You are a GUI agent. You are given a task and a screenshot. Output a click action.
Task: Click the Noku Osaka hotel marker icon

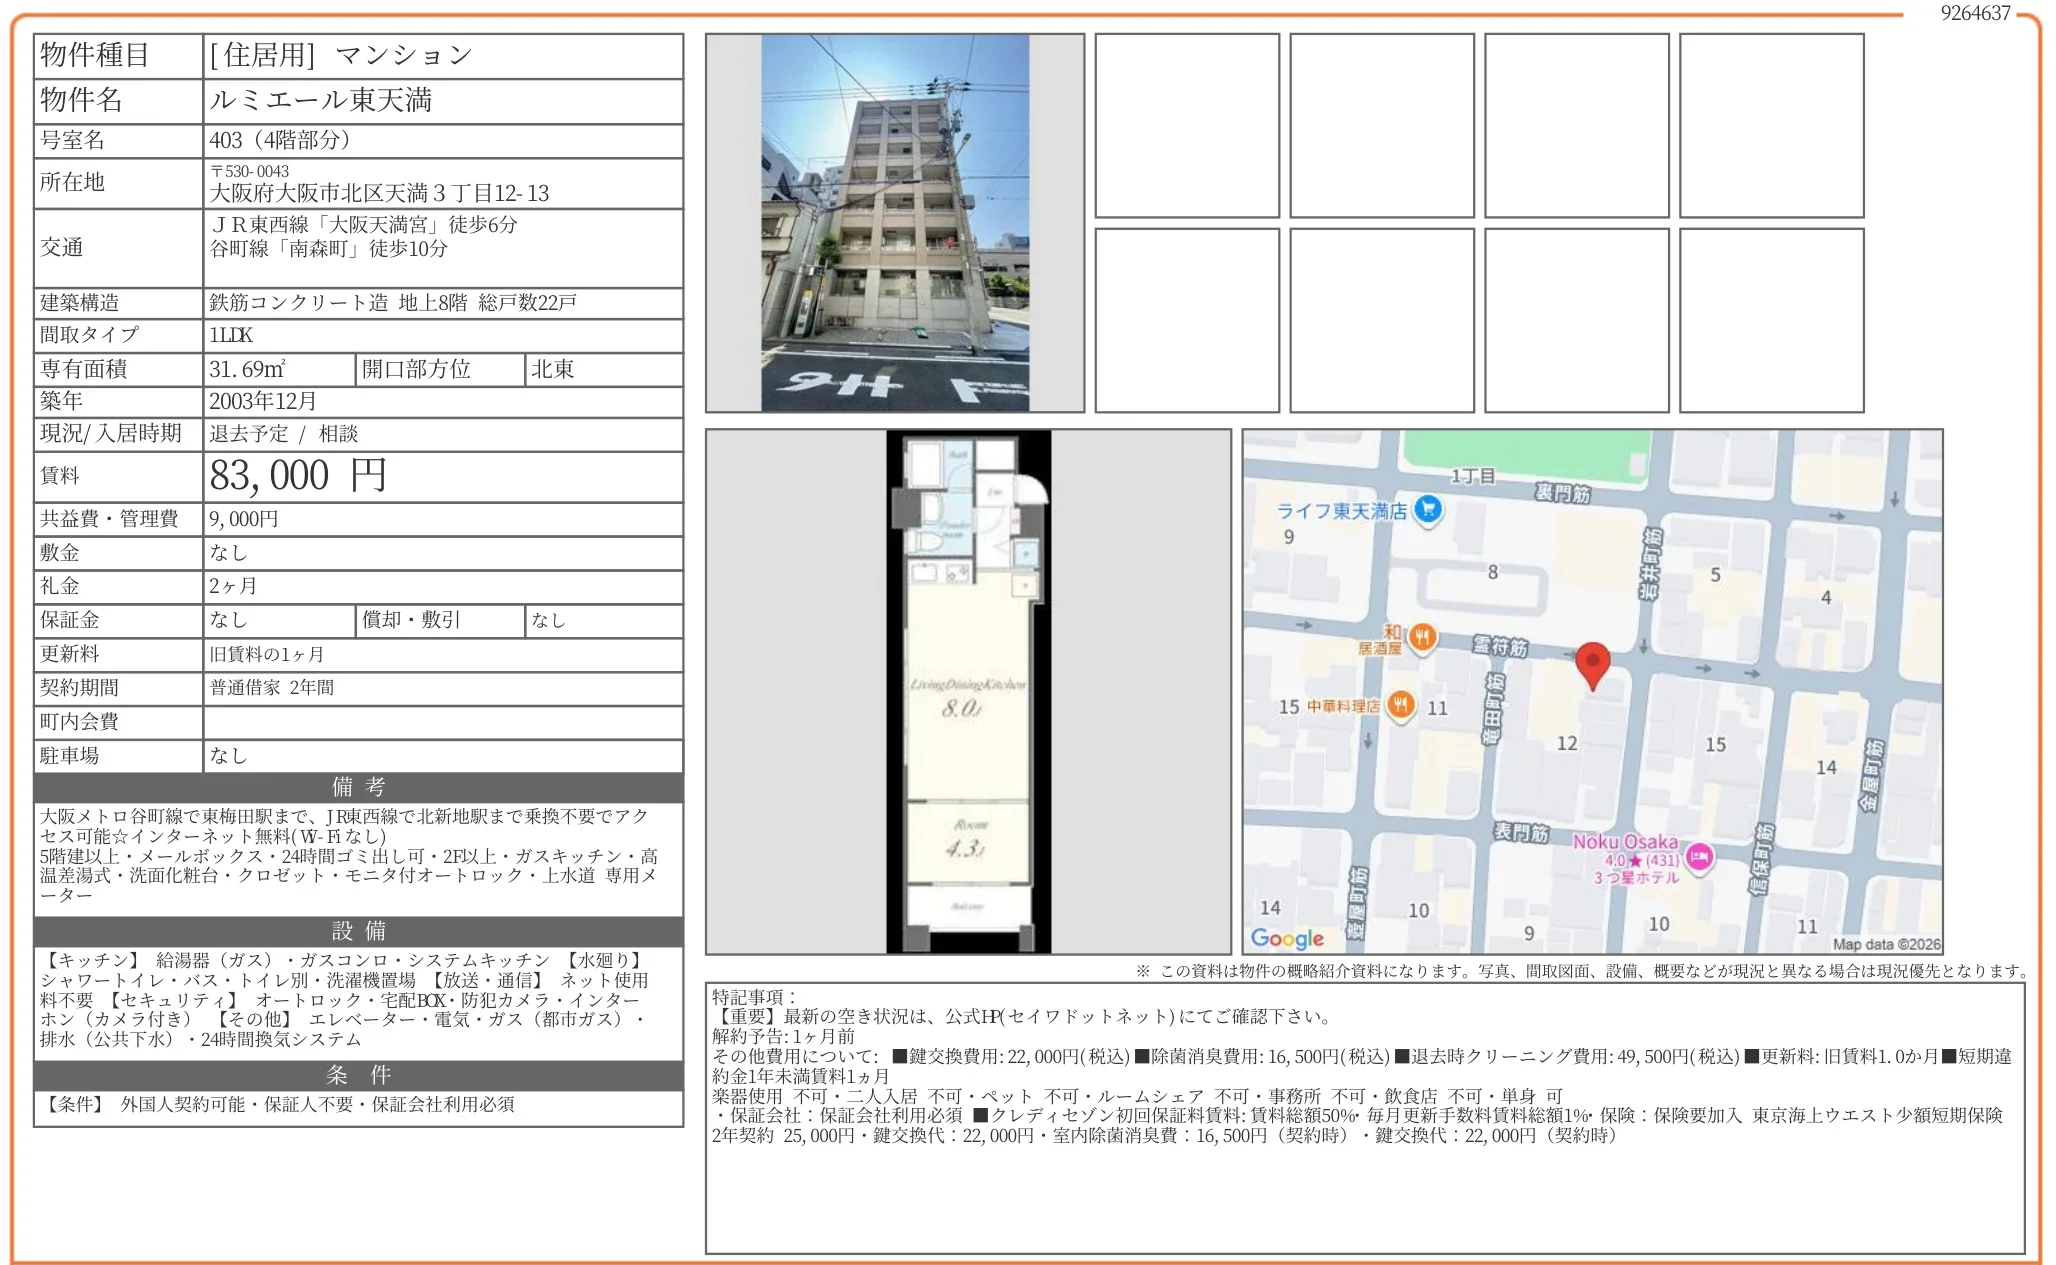tap(1699, 857)
